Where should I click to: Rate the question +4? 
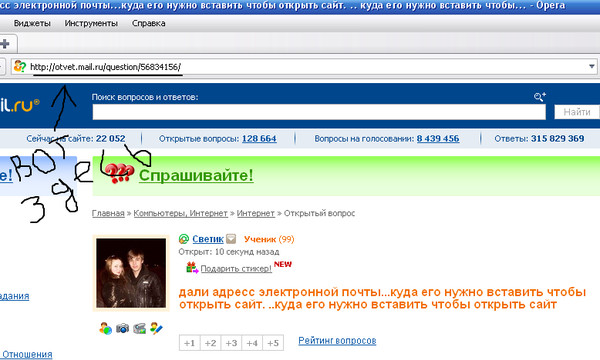[252, 343]
